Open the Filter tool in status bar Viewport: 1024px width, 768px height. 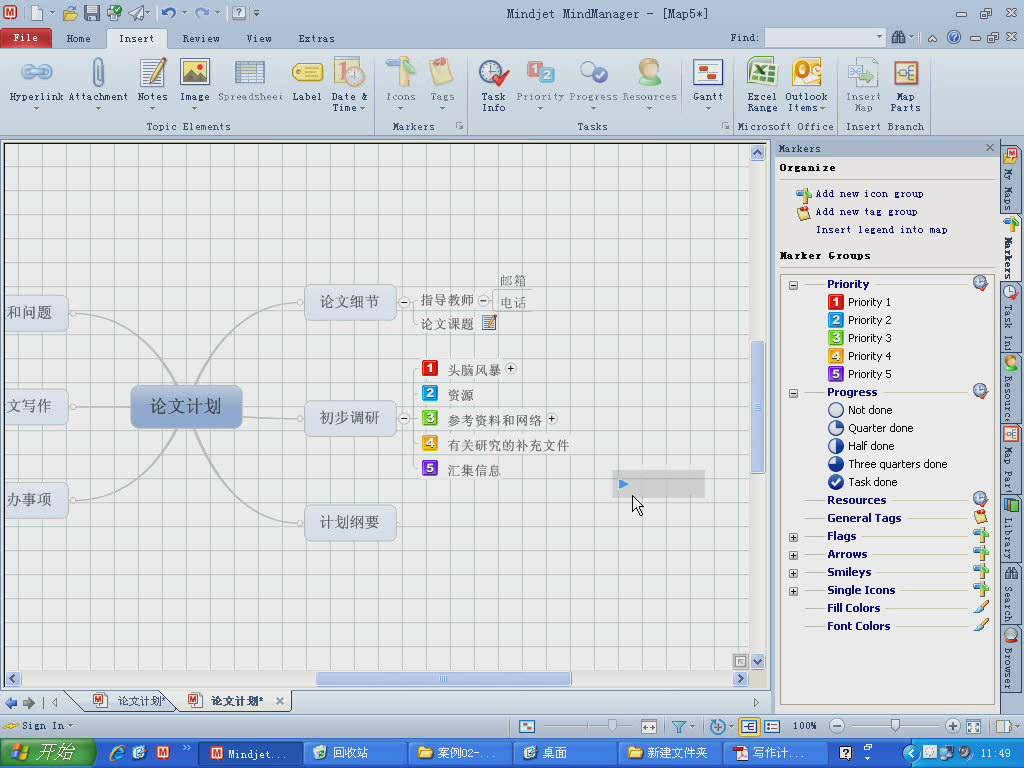coord(679,726)
